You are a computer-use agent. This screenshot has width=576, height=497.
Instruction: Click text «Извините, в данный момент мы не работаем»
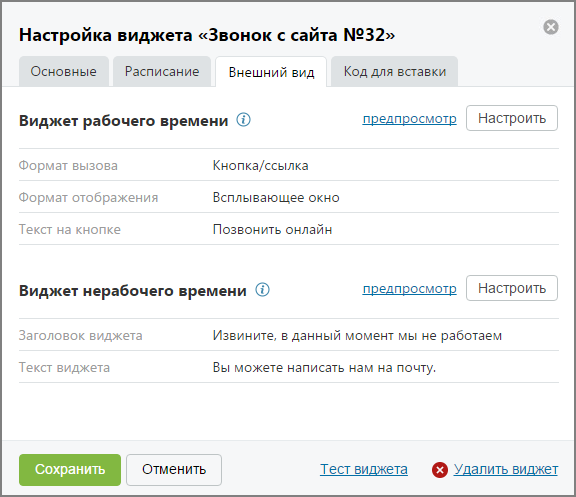[357, 336]
